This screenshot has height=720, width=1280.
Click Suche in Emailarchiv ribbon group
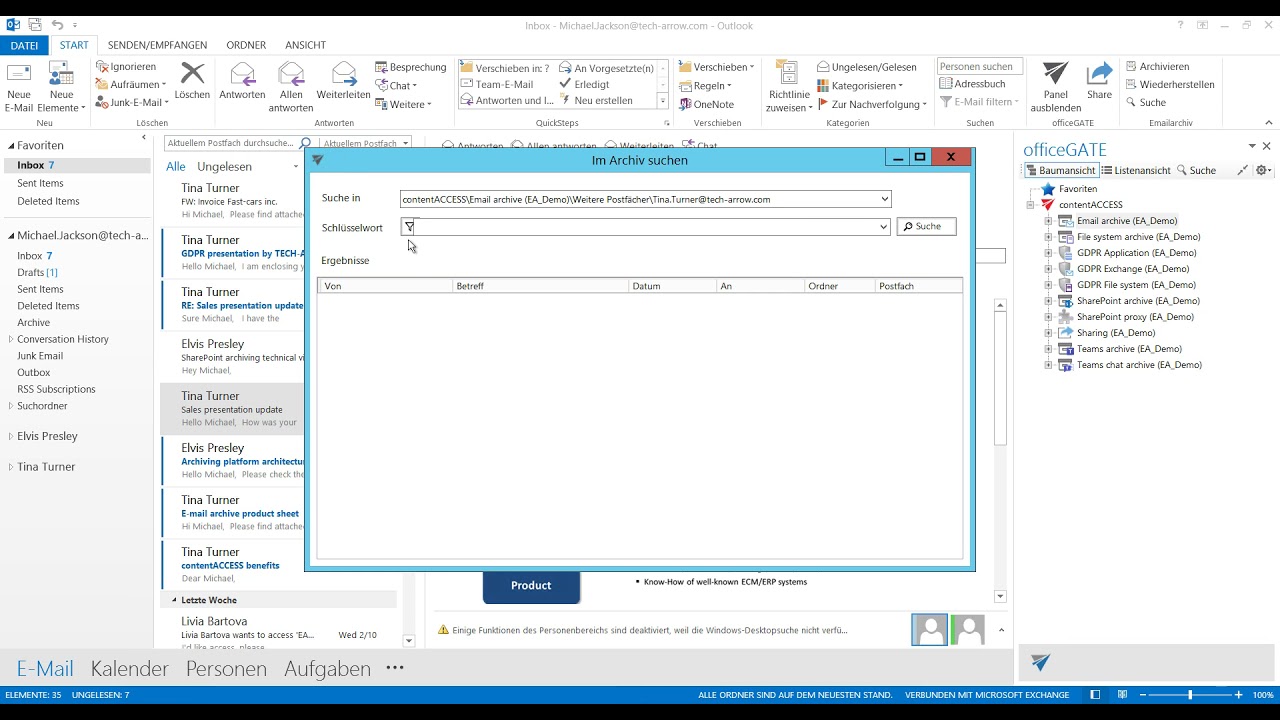point(1145,103)
